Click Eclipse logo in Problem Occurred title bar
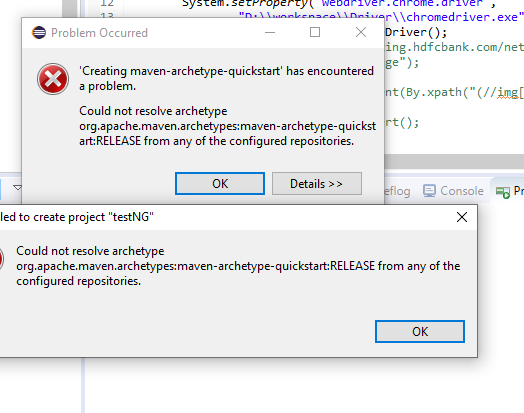The image size is (524, 413). [39, 33]
